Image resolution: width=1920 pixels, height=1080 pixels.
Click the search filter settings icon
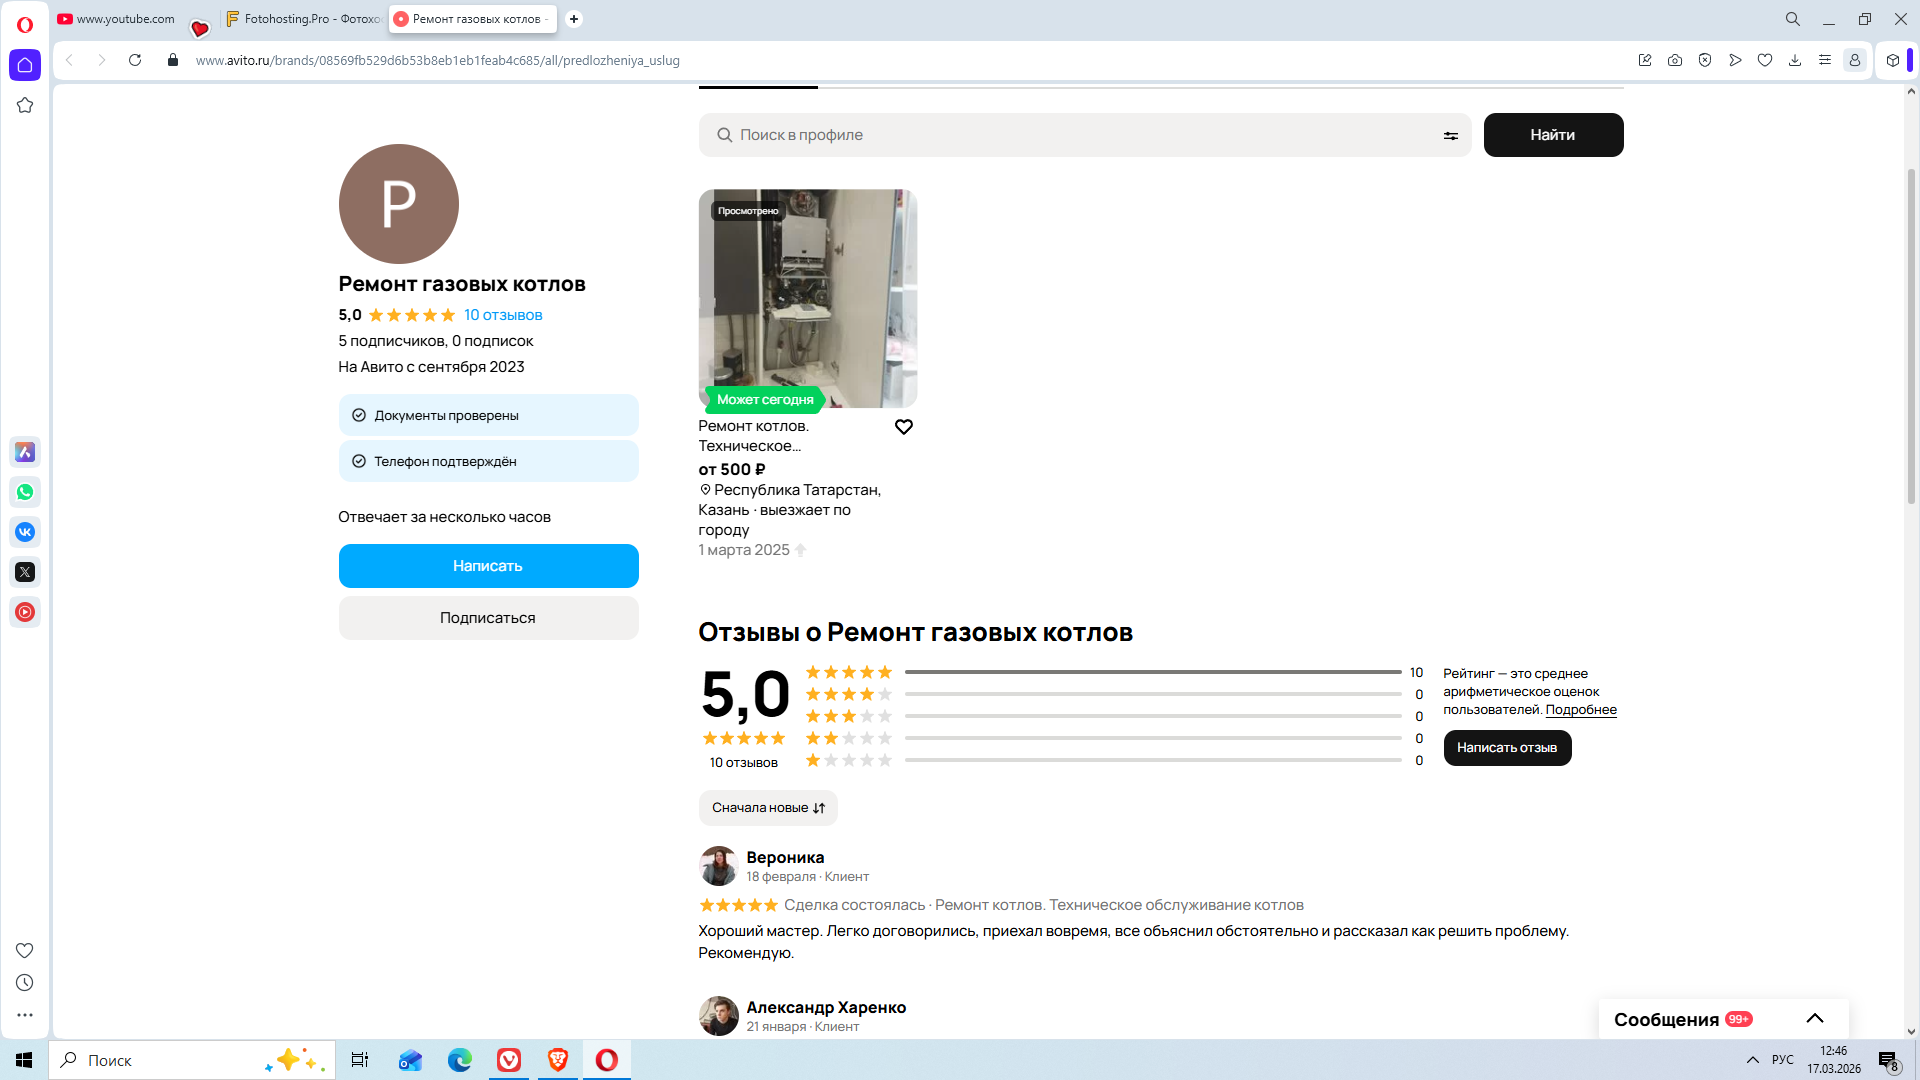point(1450,136)
